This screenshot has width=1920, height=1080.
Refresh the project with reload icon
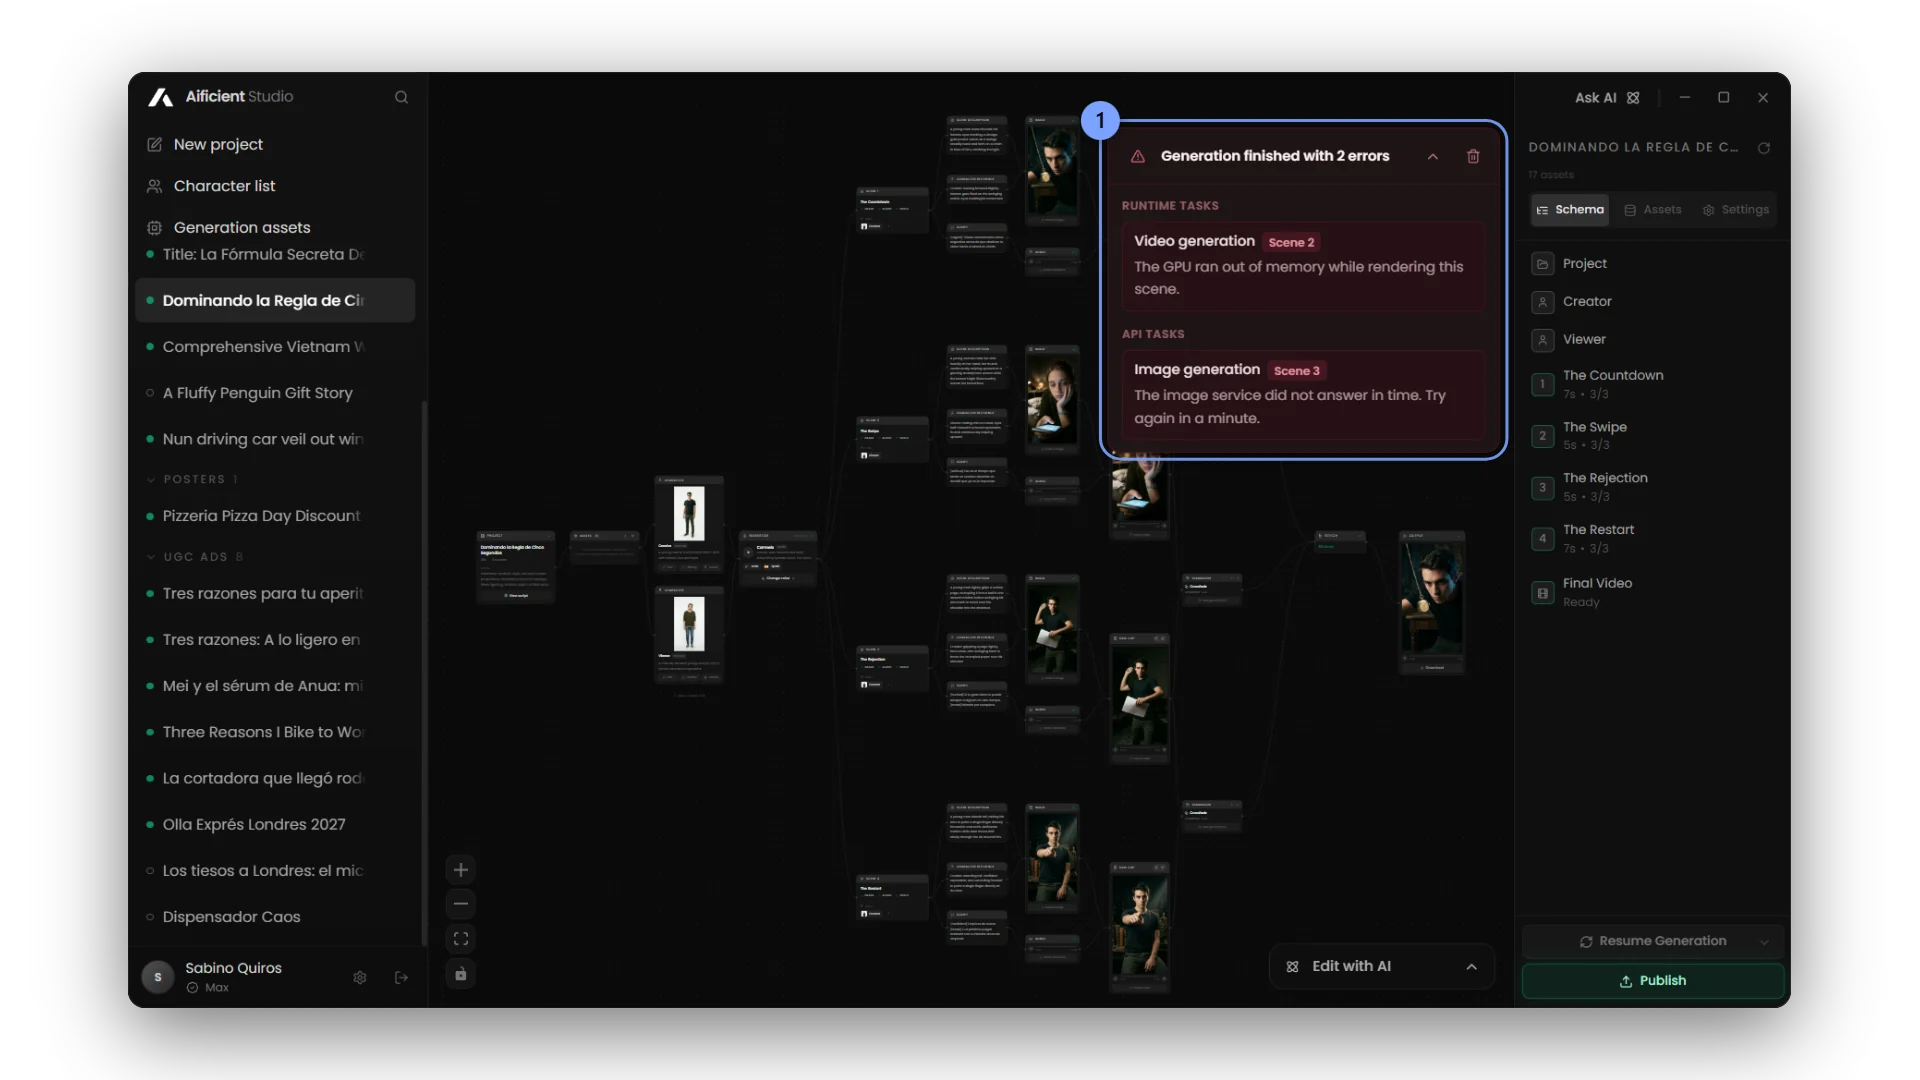[x=1764, y=148]
